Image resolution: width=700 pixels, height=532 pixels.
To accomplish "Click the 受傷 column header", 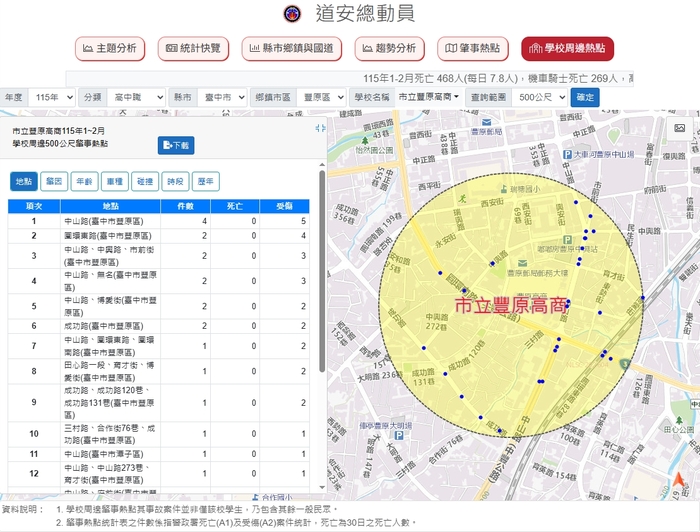I will tap(284, 206).
